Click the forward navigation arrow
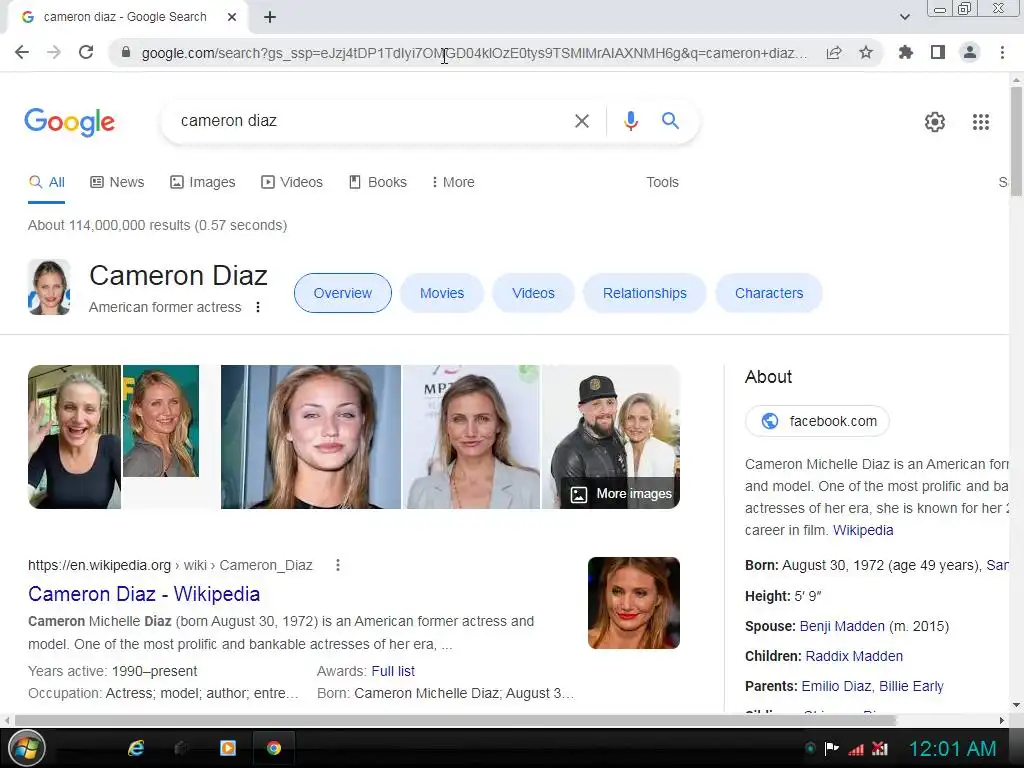 click(54, 52)
